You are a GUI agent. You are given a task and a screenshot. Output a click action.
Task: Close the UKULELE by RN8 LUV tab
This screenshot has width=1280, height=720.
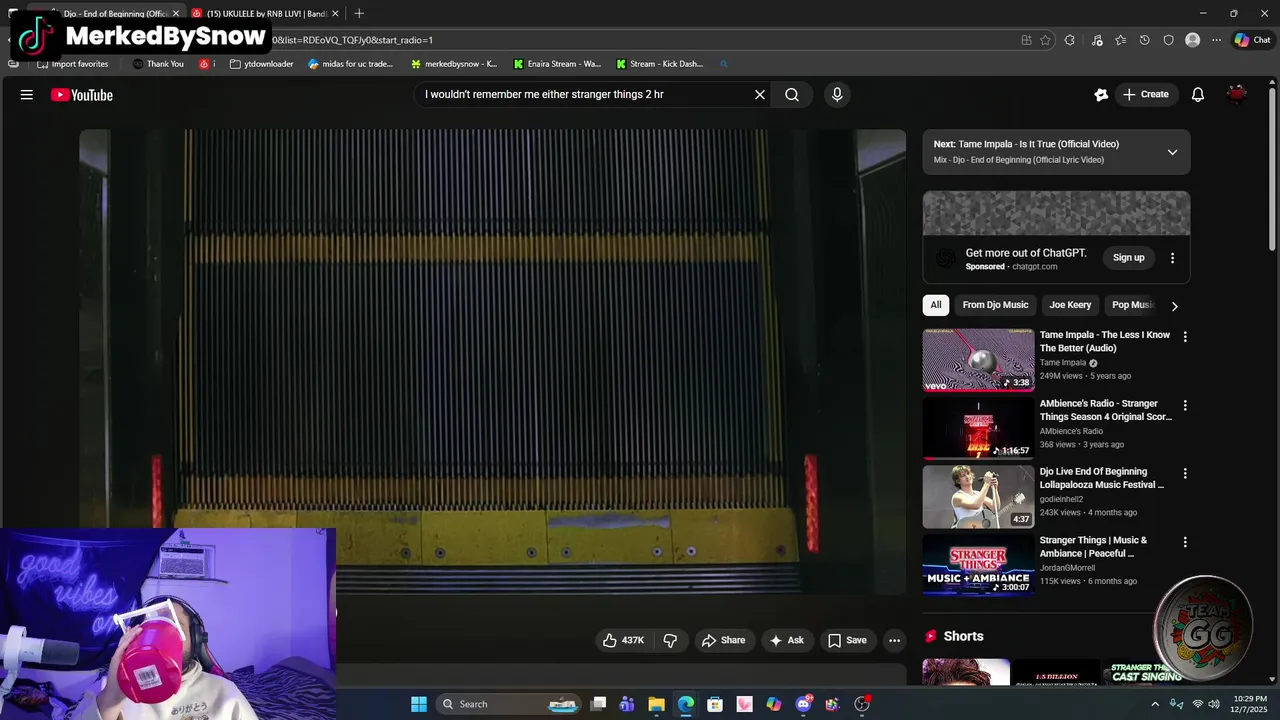click(x=335, y=14)
